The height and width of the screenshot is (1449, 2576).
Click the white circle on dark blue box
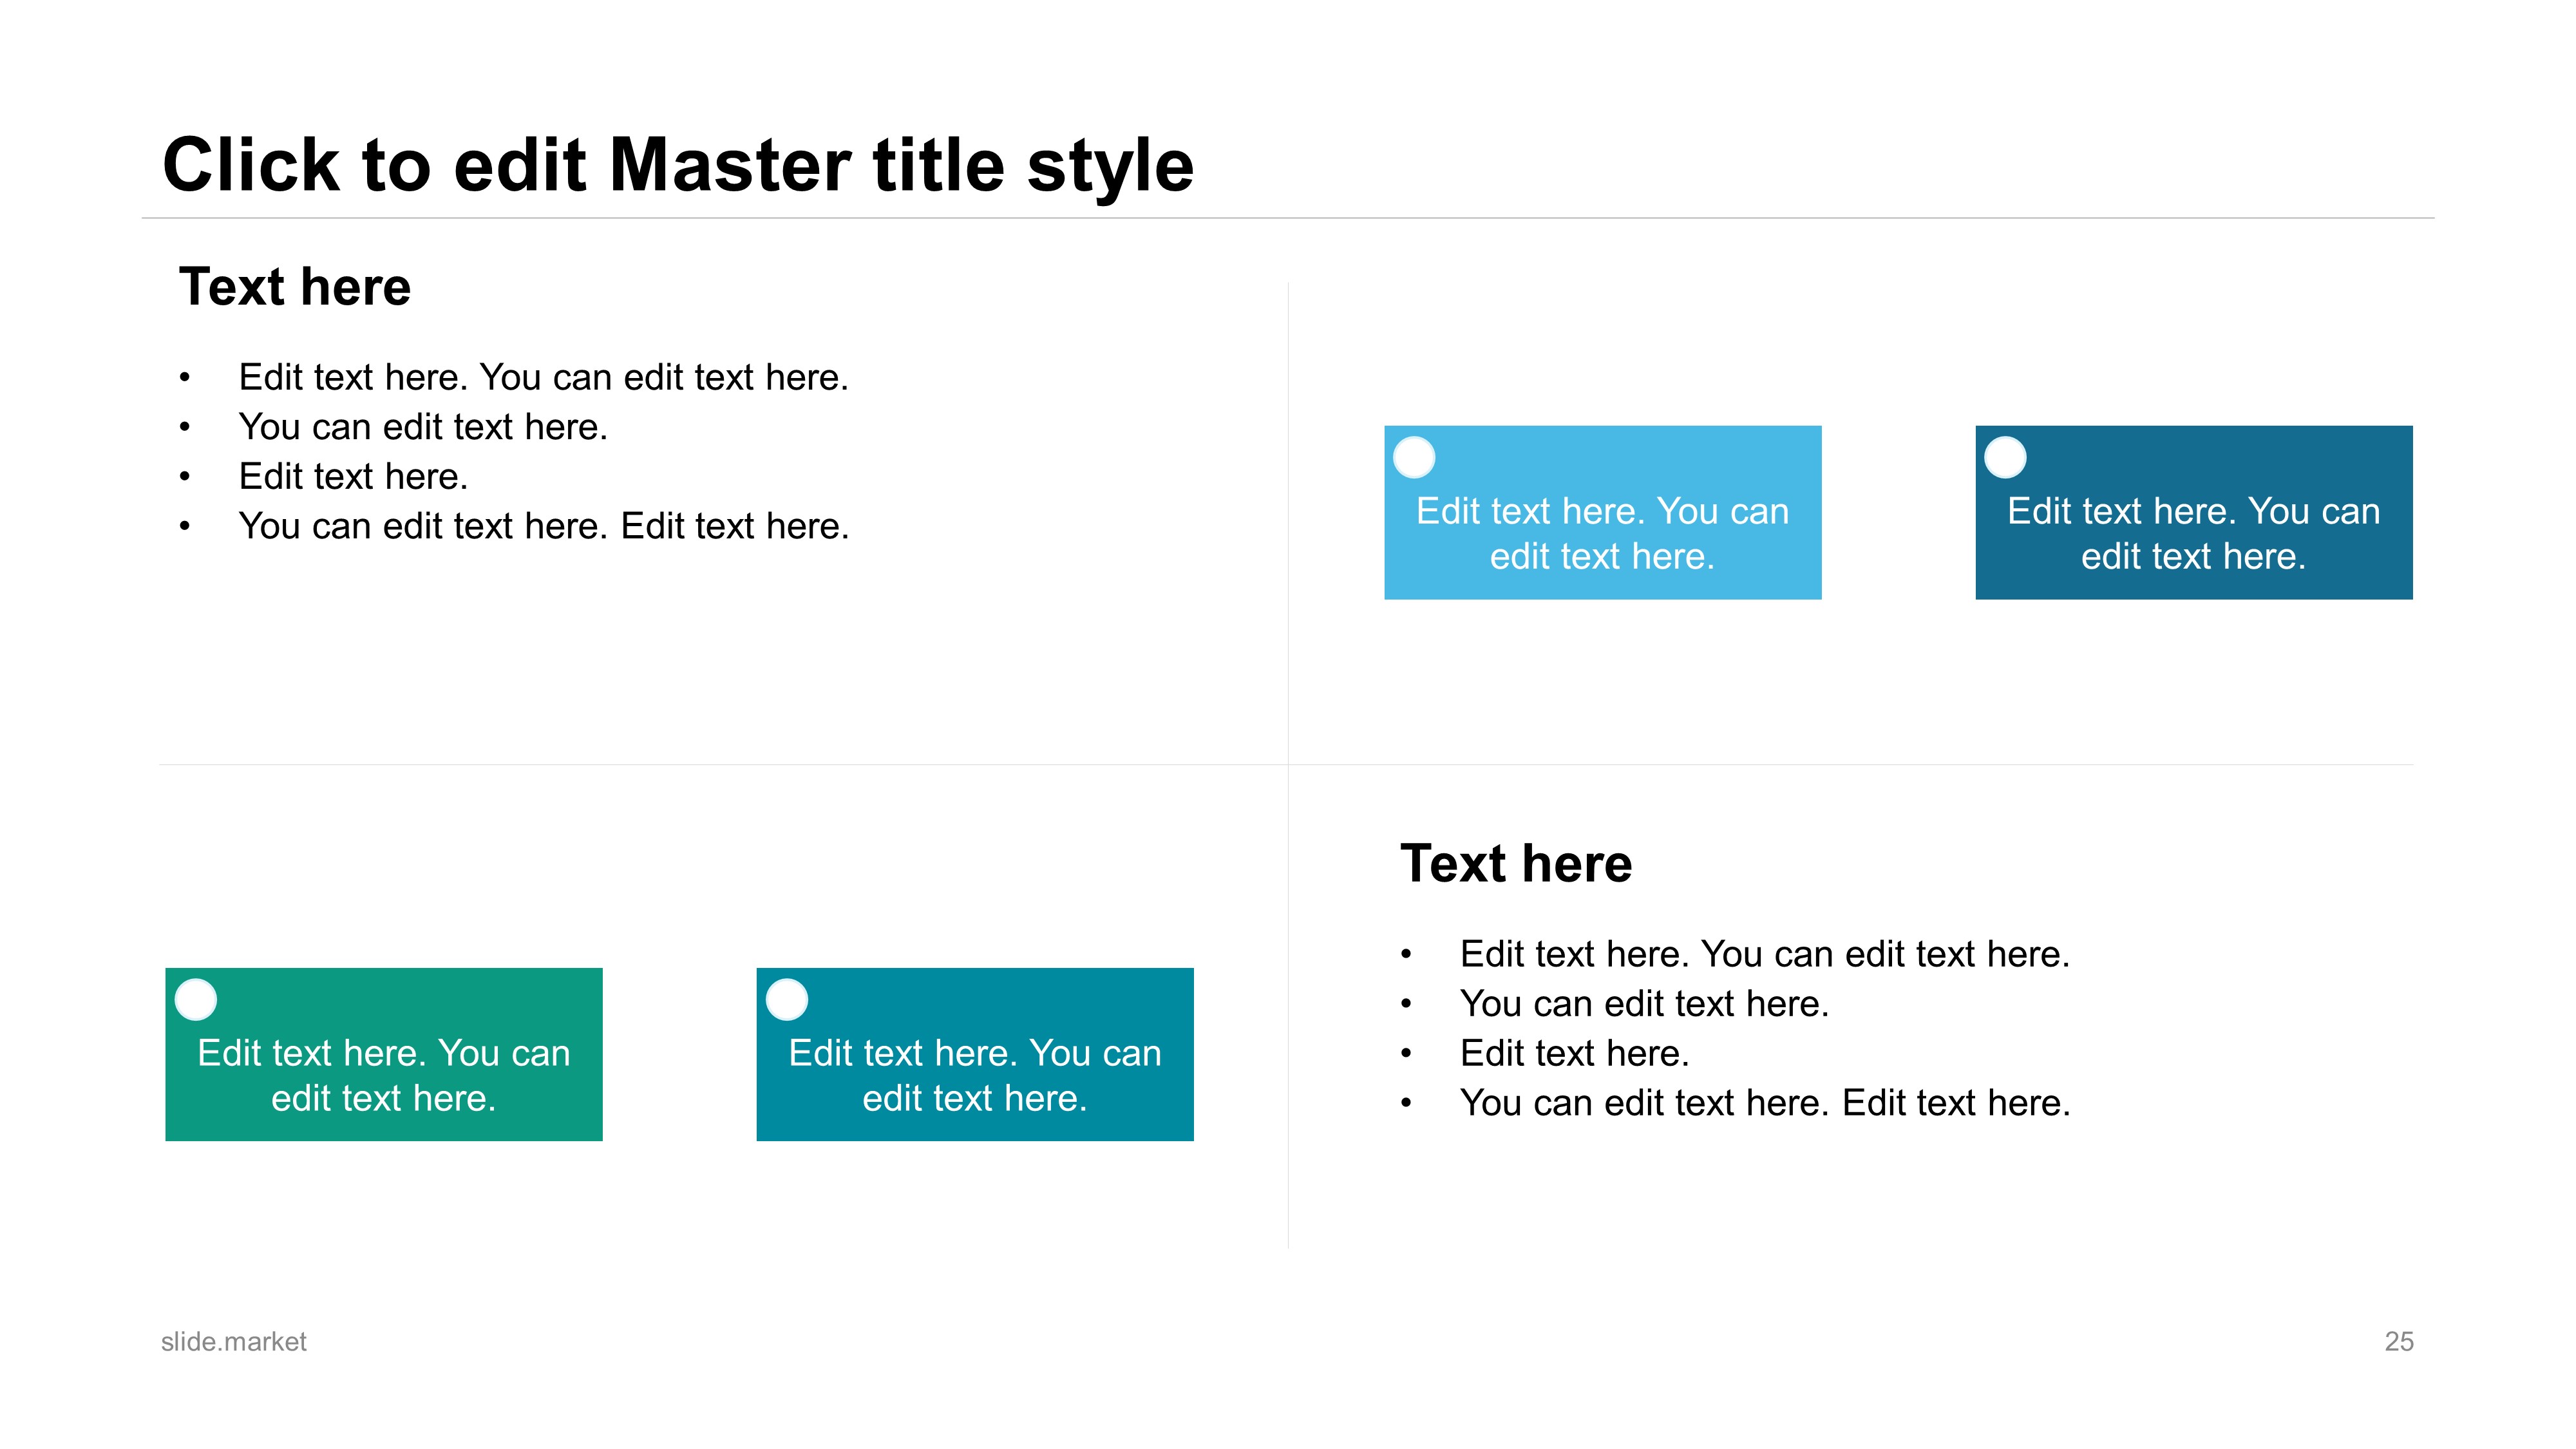[x=2005, y=458]
